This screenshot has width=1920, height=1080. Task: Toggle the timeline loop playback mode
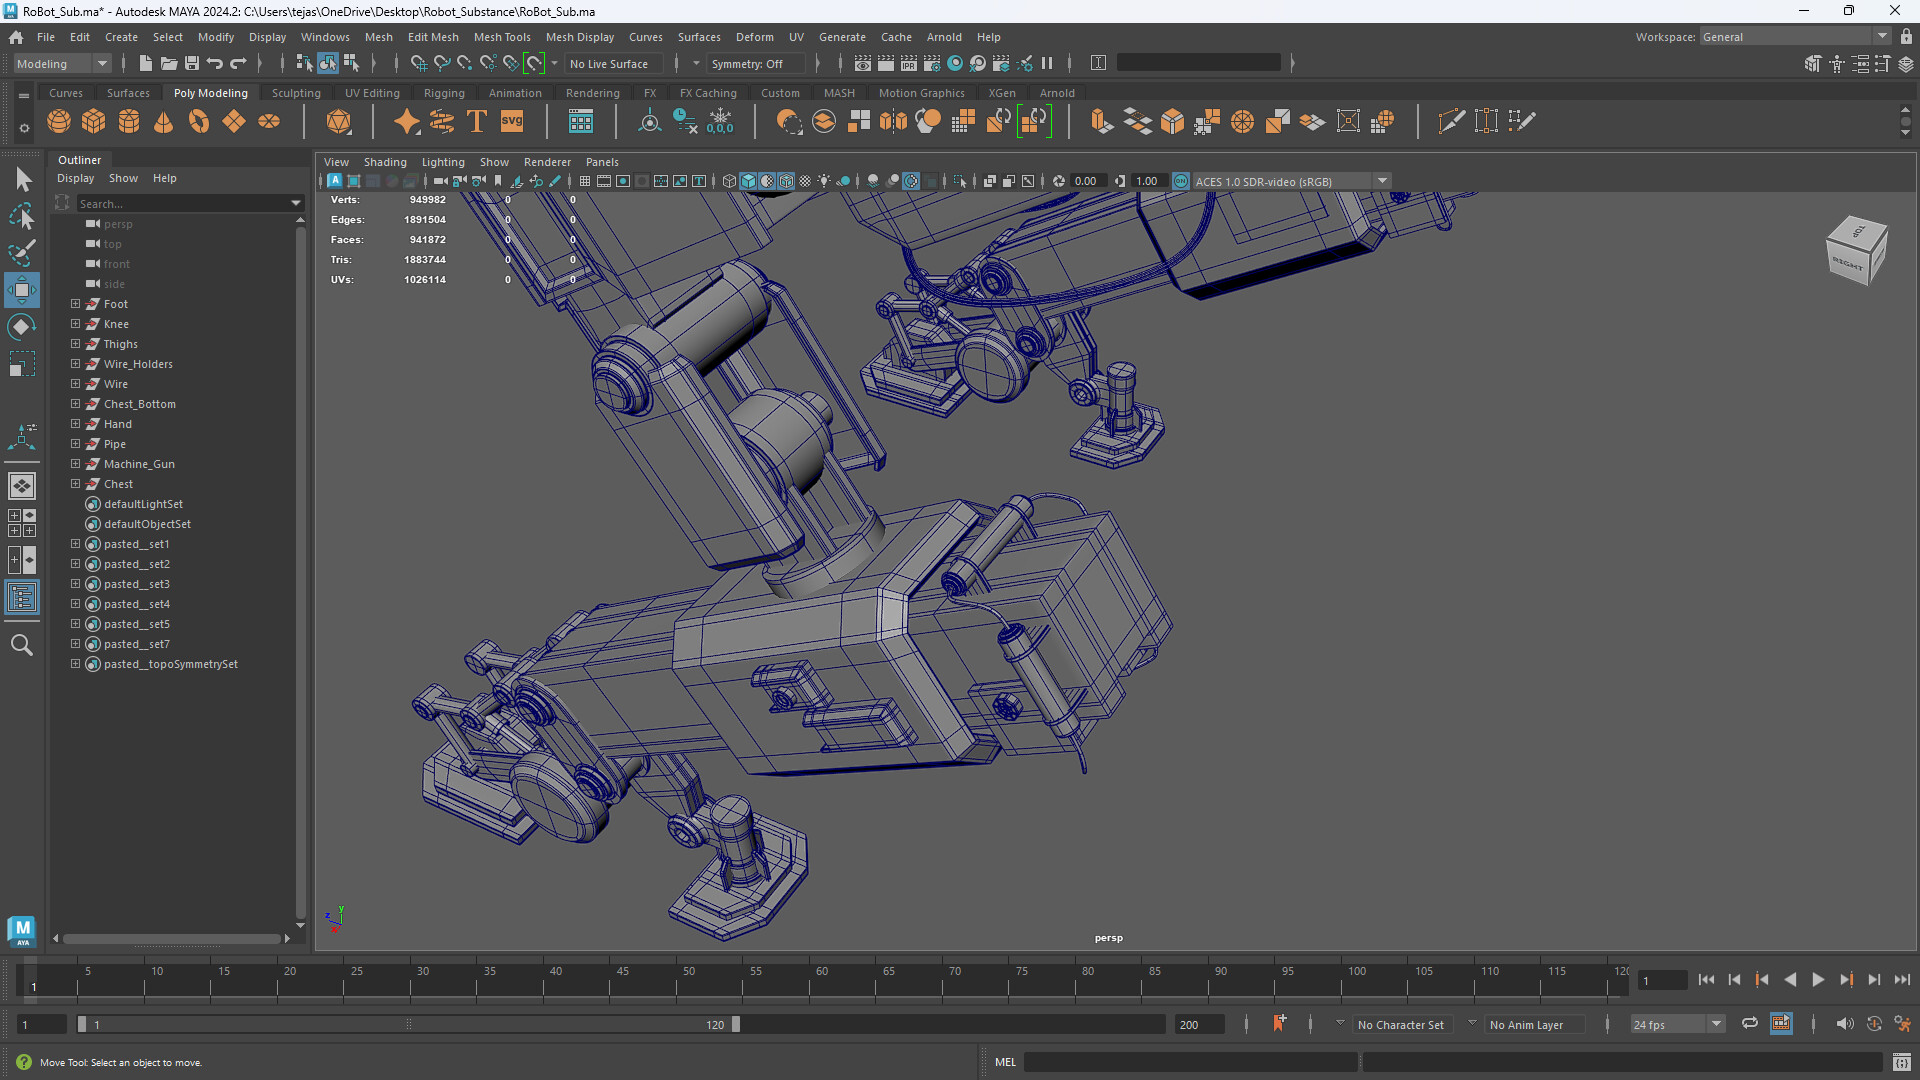1750,1024
